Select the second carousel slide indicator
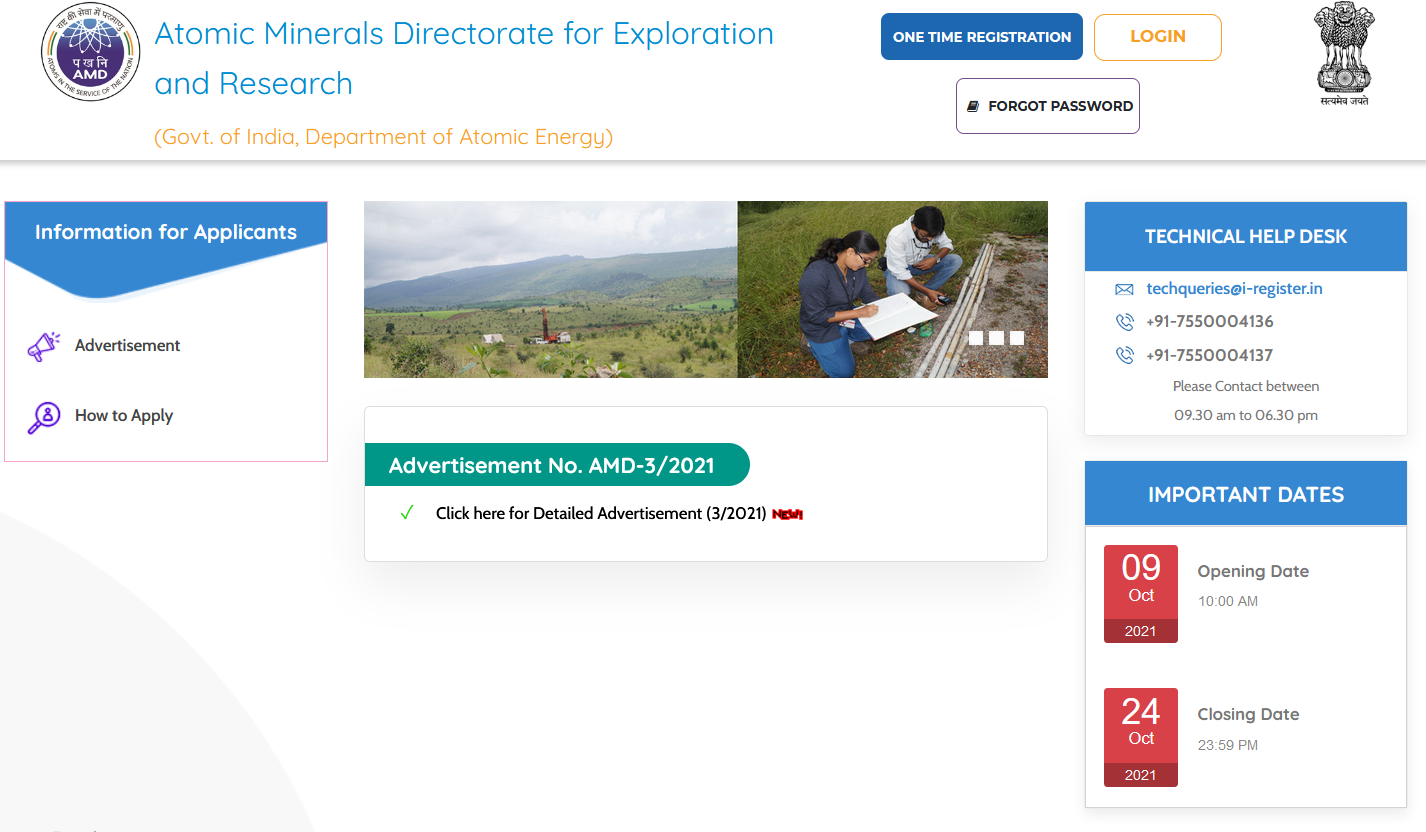This screenshot has width=1426, height=832. (996, 338)
